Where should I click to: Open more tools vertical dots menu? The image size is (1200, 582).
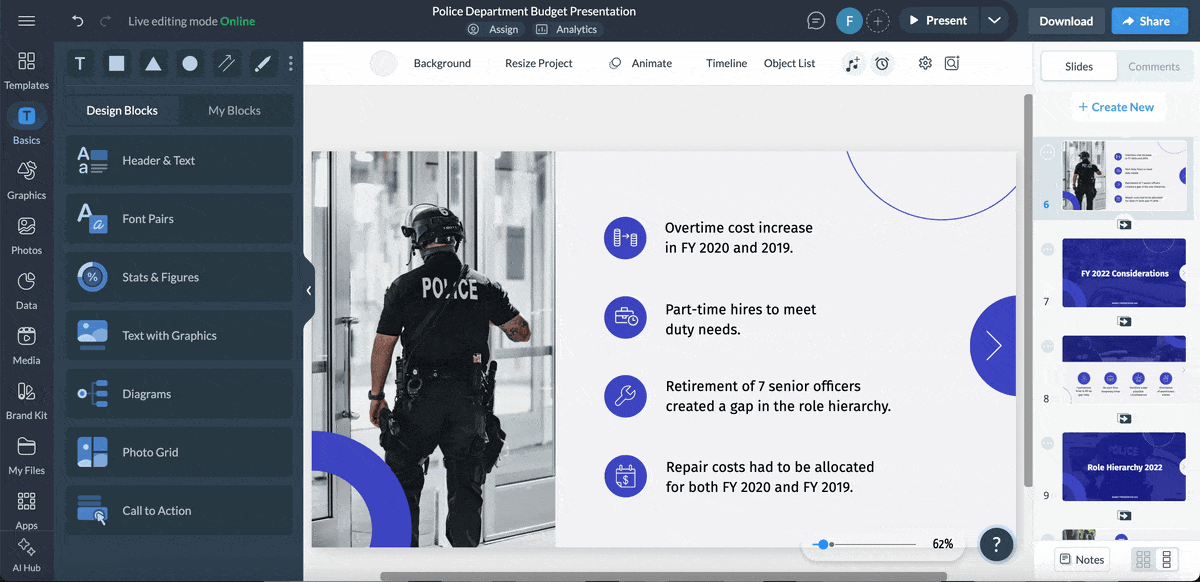click(291, 64)
